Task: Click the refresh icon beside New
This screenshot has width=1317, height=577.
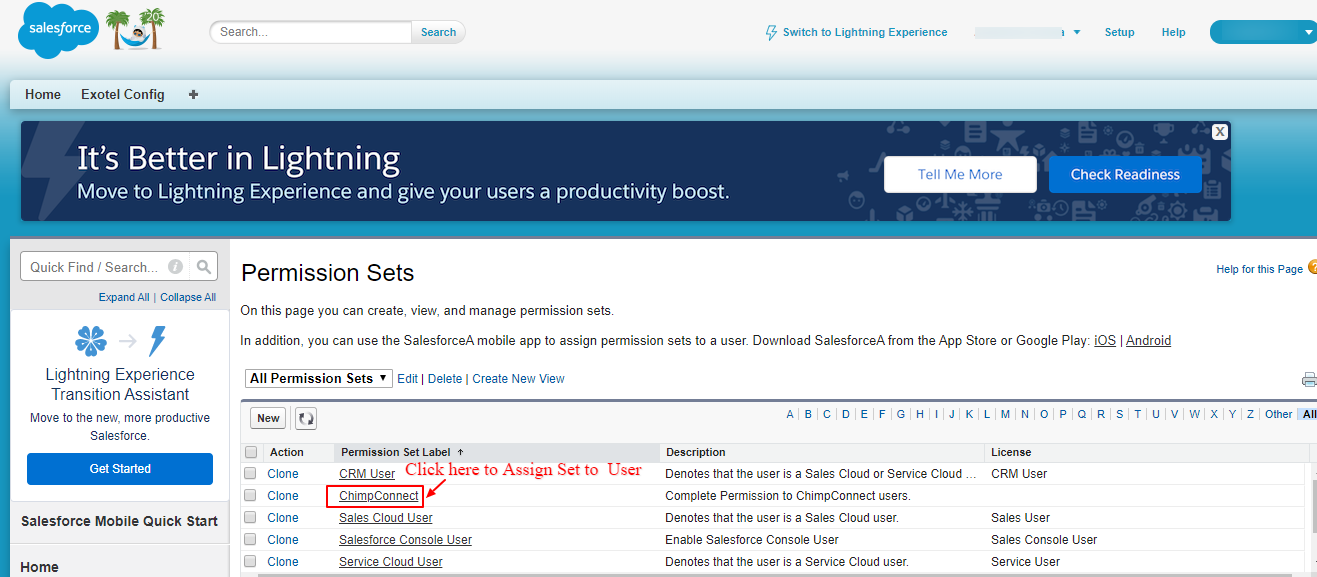Action: pyautogui.click(x=306, y=419)
